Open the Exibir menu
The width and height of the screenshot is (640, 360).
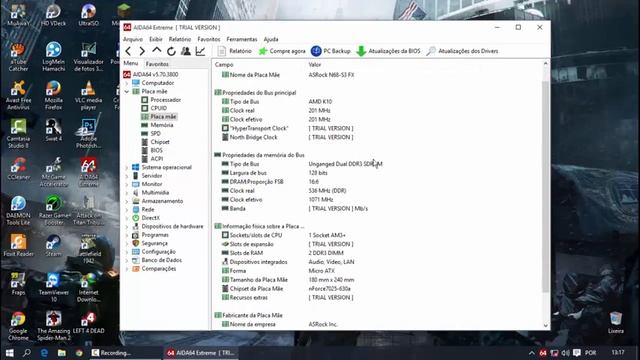[x=156, y=39]
